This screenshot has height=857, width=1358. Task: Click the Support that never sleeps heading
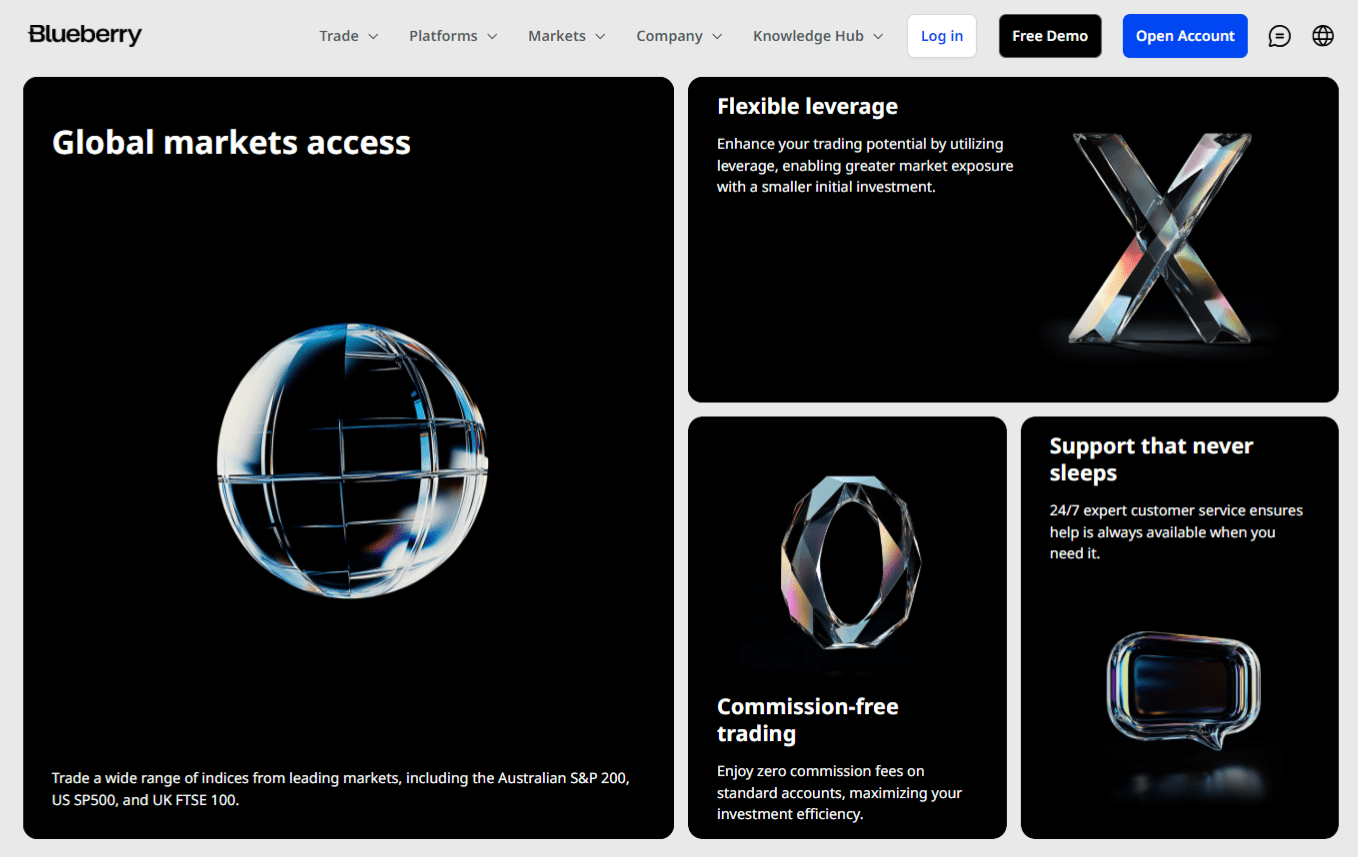pyautogui.click(x=1151, y=459)
